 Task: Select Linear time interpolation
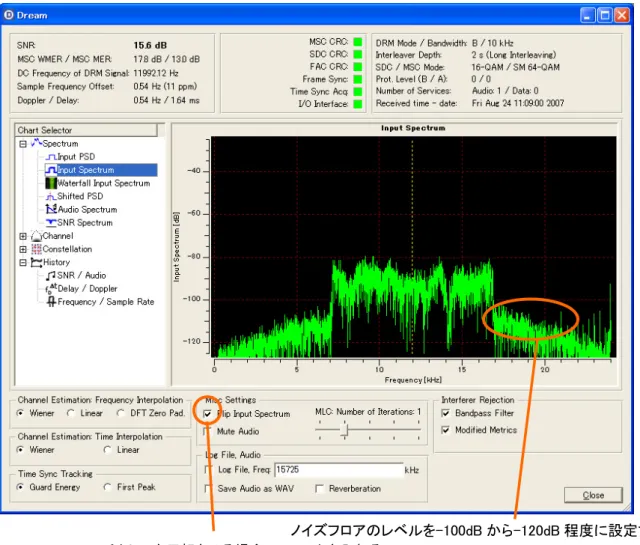click(107, 449)
